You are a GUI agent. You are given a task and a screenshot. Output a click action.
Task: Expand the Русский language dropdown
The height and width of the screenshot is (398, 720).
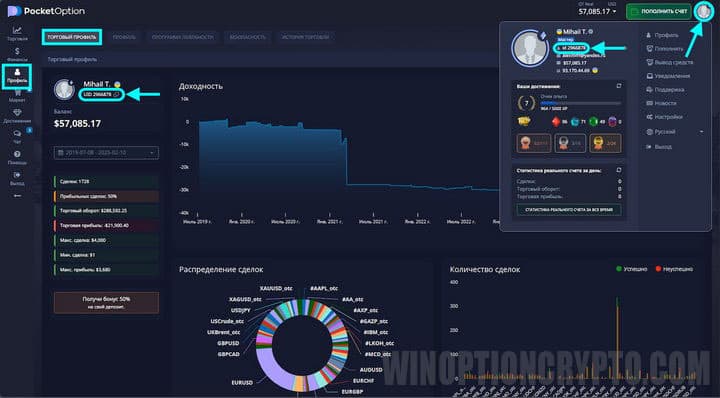[x=675, y=132]
